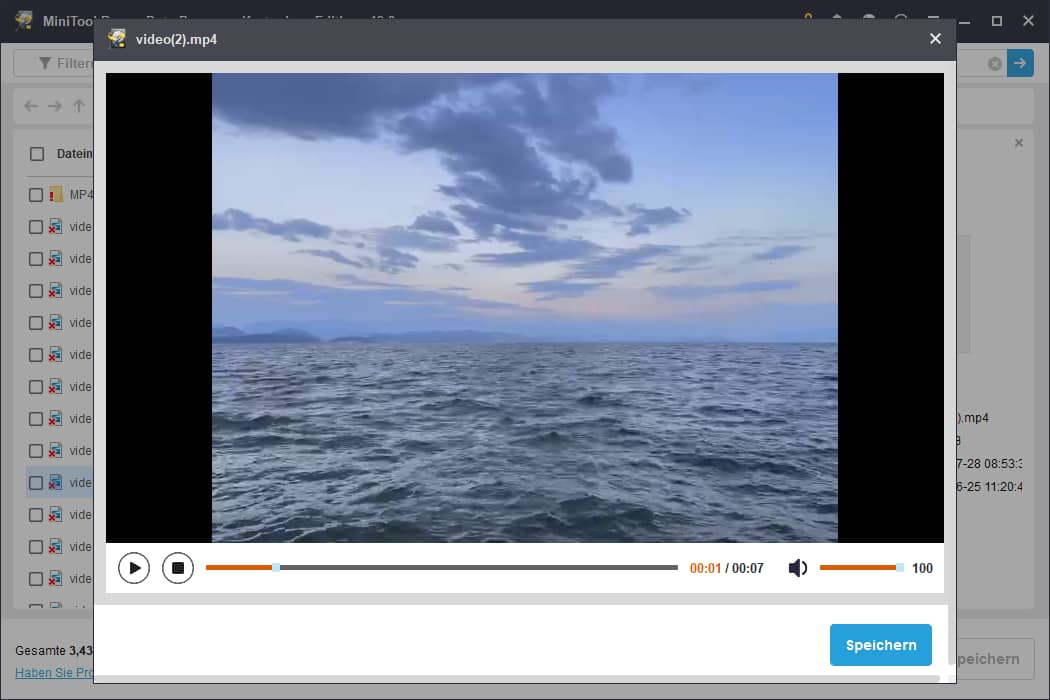Close the file info panel via its x icon
1050x700 pixels.
click(x=1019, y=143)
